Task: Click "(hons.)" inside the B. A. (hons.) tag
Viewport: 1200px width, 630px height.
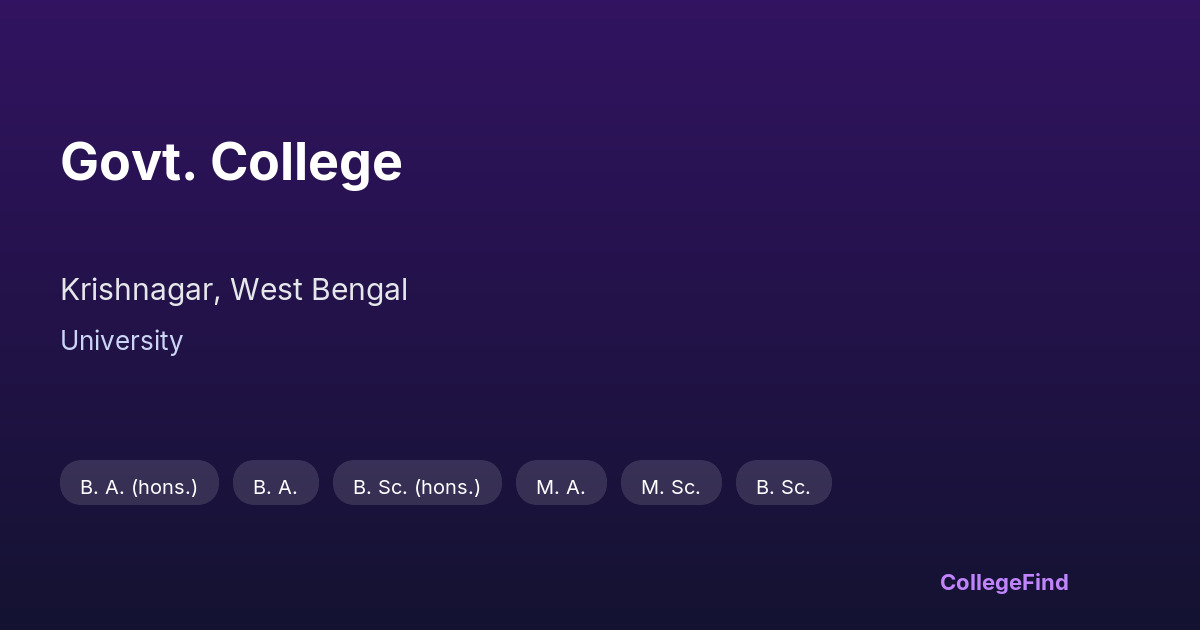Action: pyautogui.click(x=164, y=487)
